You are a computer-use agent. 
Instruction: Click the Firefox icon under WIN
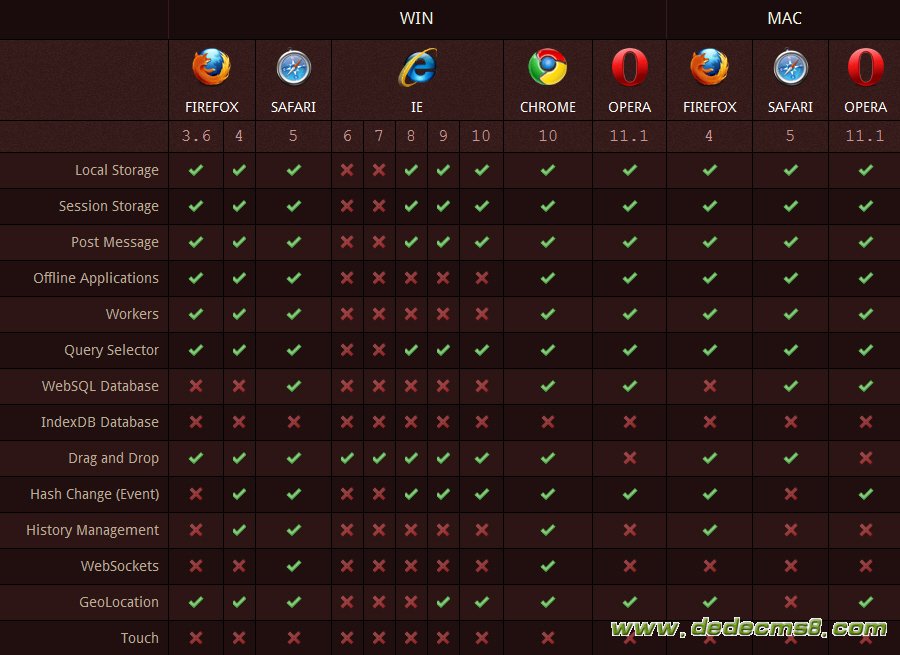[211, 68]
